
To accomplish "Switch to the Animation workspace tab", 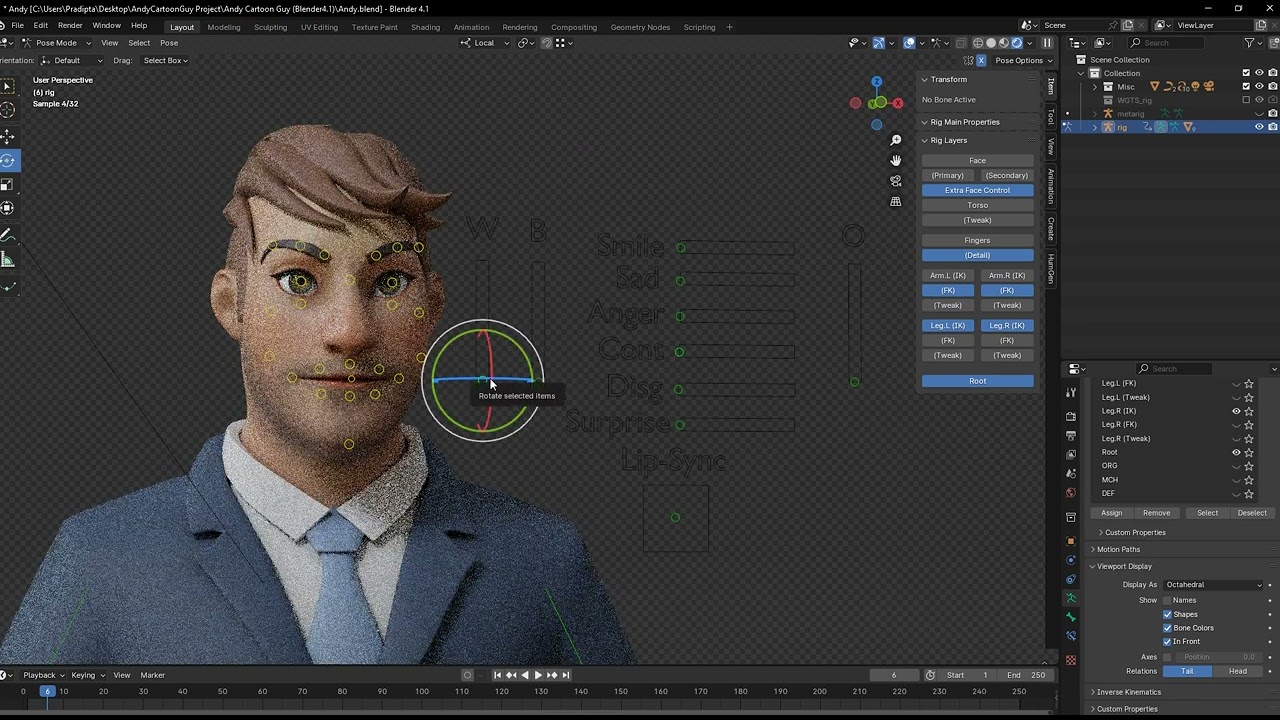I will tap(471, 27).
